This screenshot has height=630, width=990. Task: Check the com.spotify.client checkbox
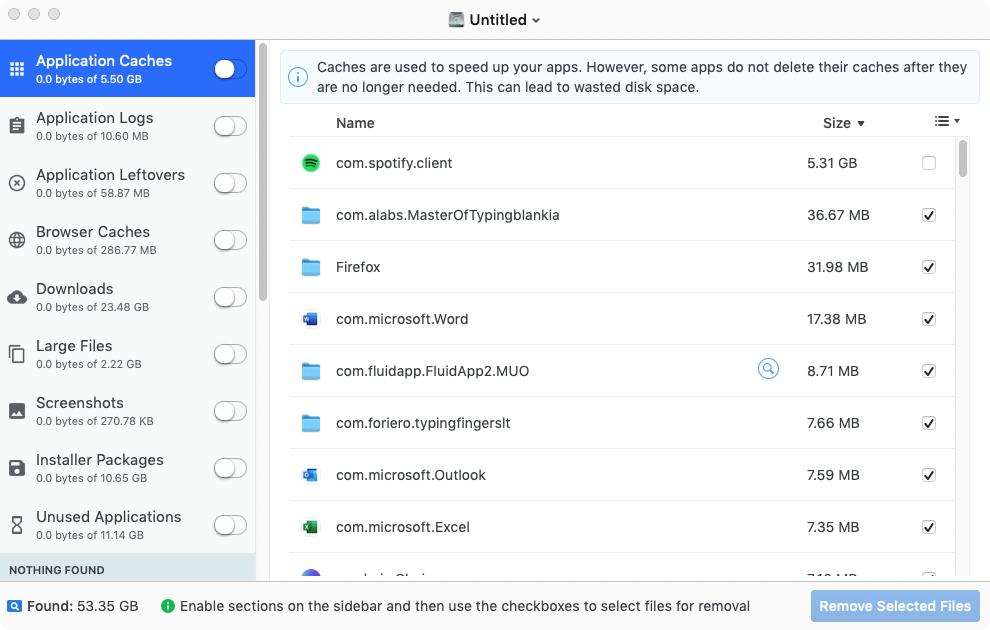click(928, 163)
